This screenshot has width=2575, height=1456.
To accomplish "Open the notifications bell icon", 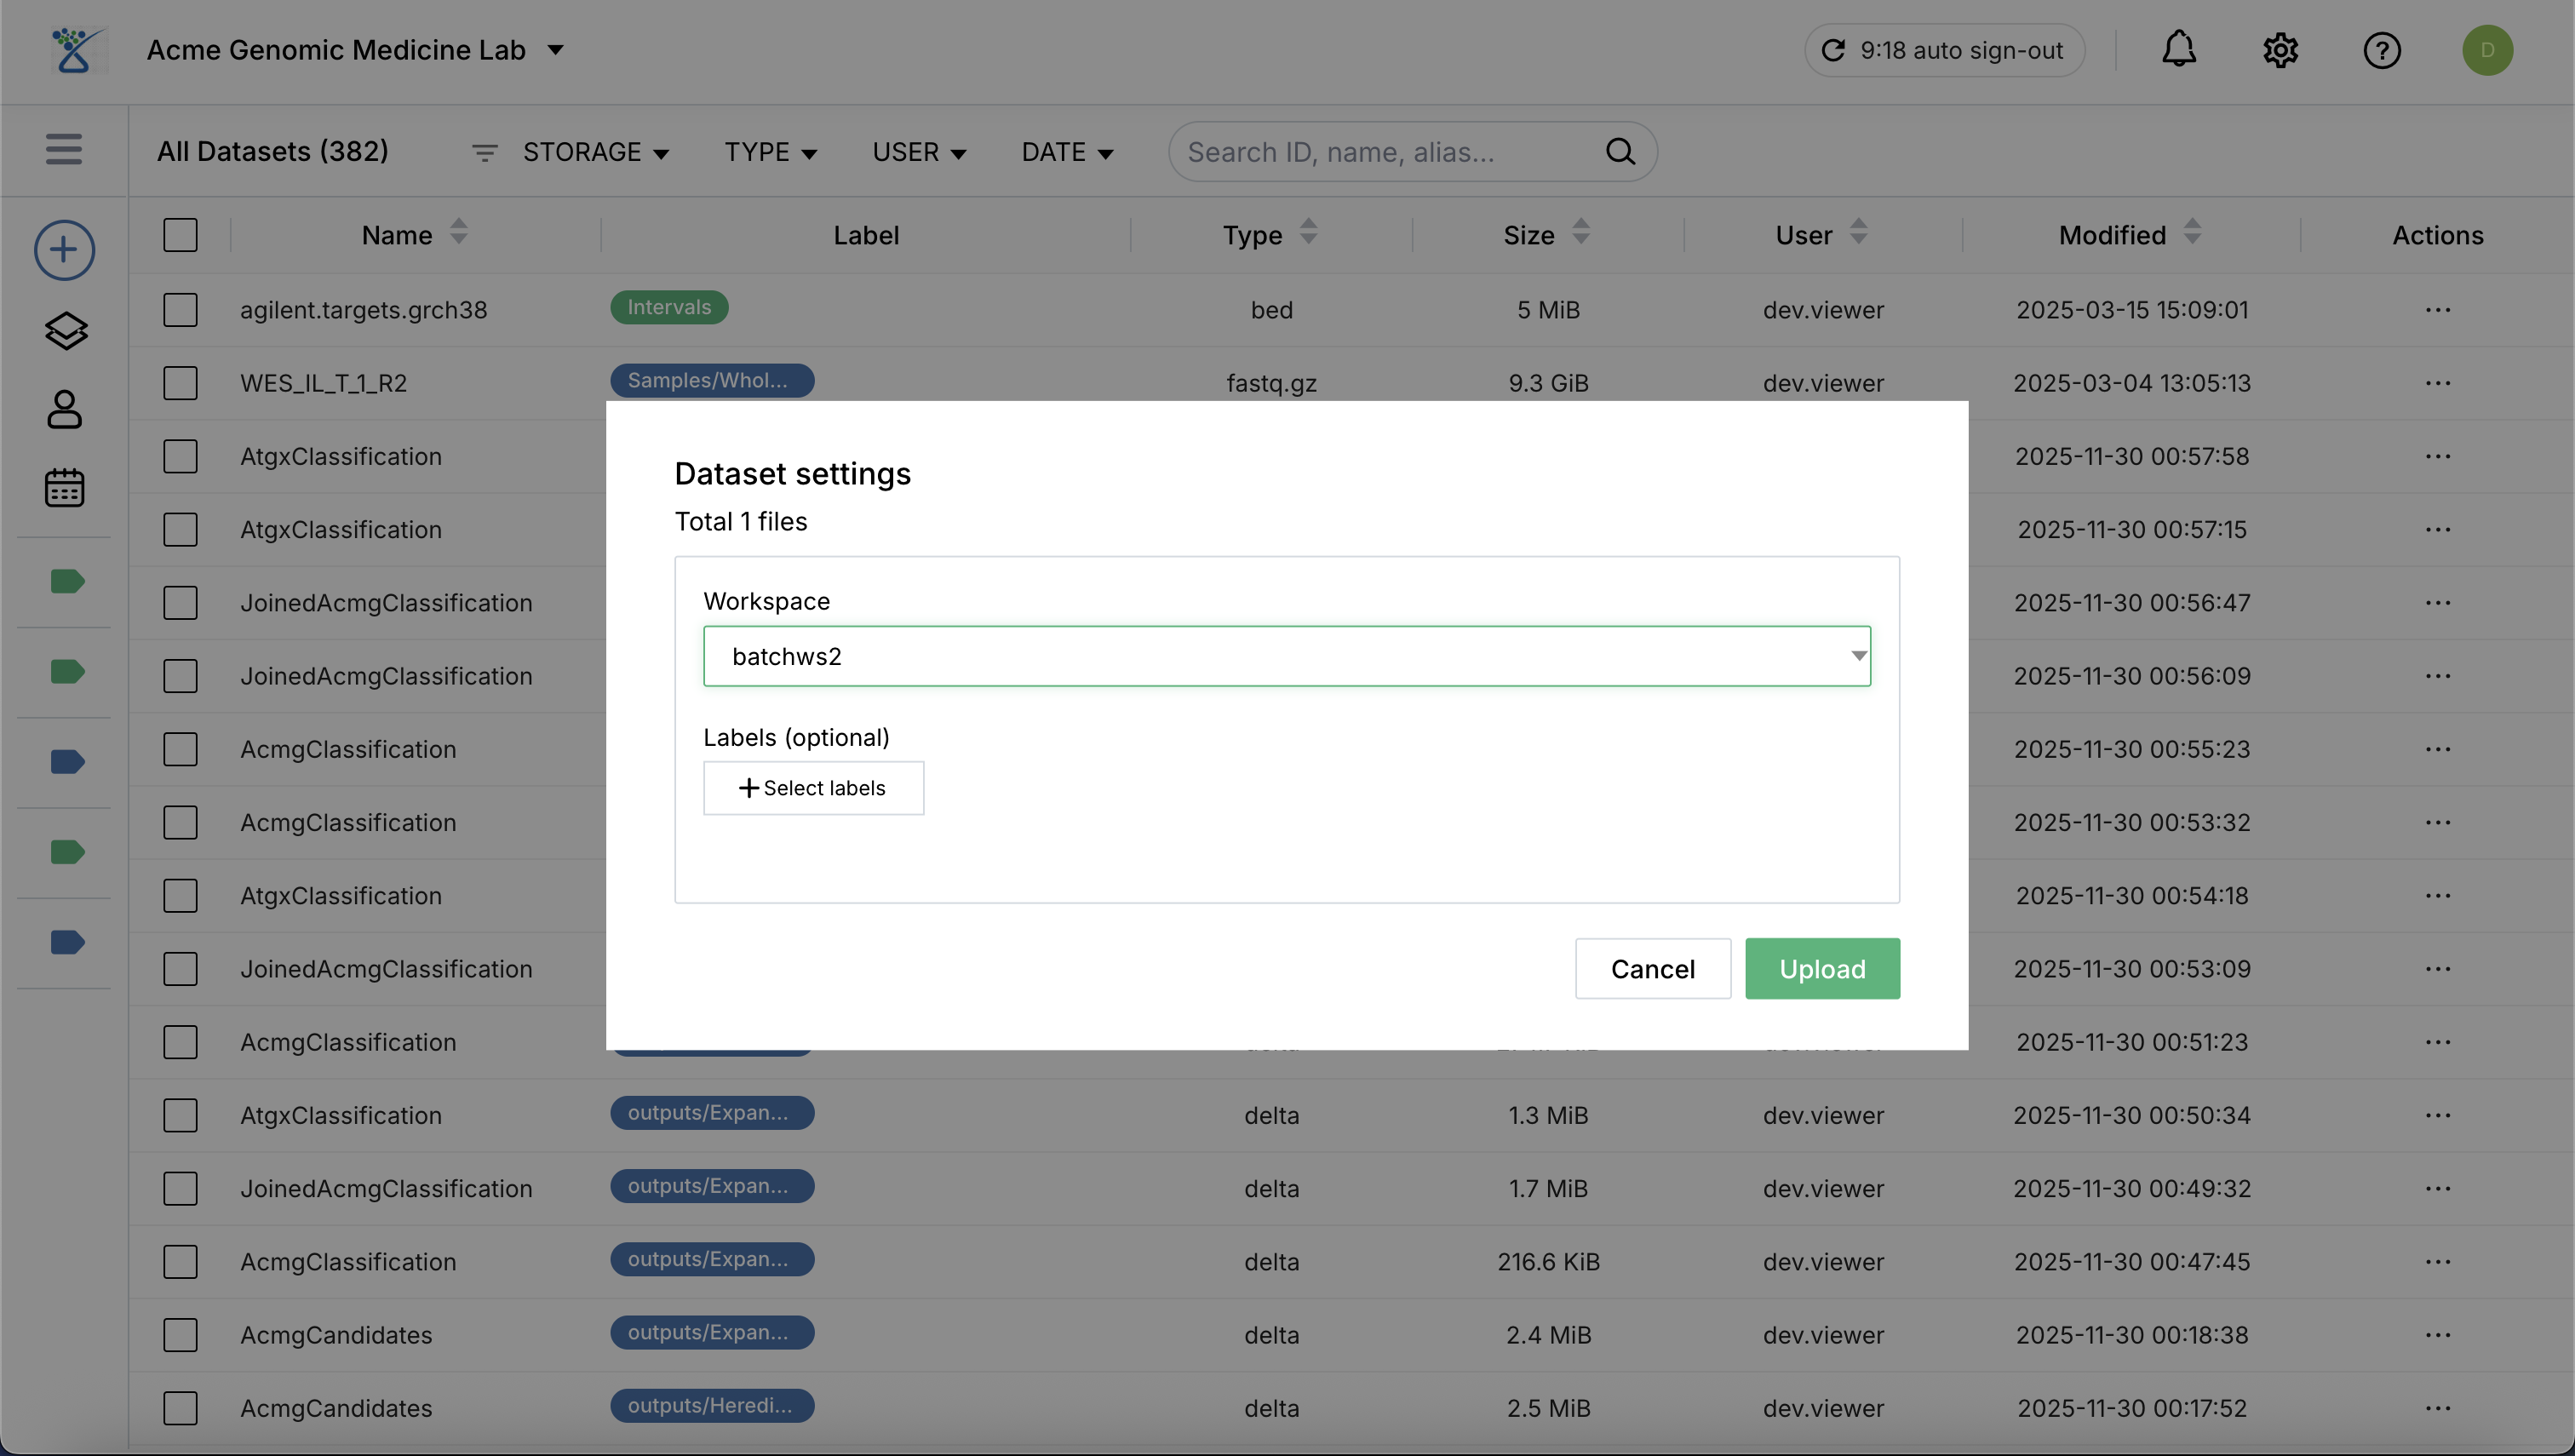I will (2179, 50).
